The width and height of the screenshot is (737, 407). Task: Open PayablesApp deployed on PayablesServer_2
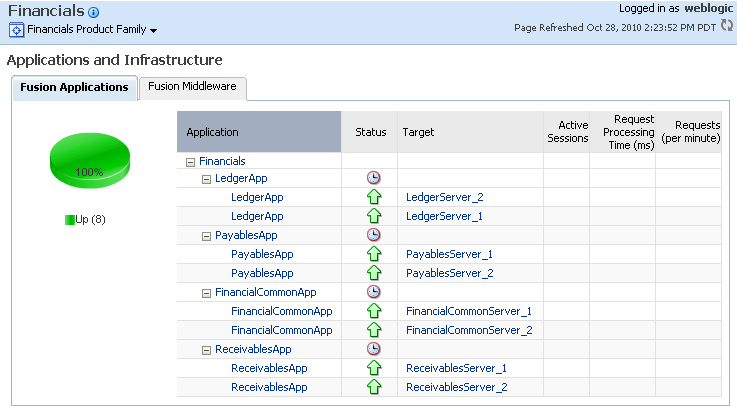click(262, 273)
